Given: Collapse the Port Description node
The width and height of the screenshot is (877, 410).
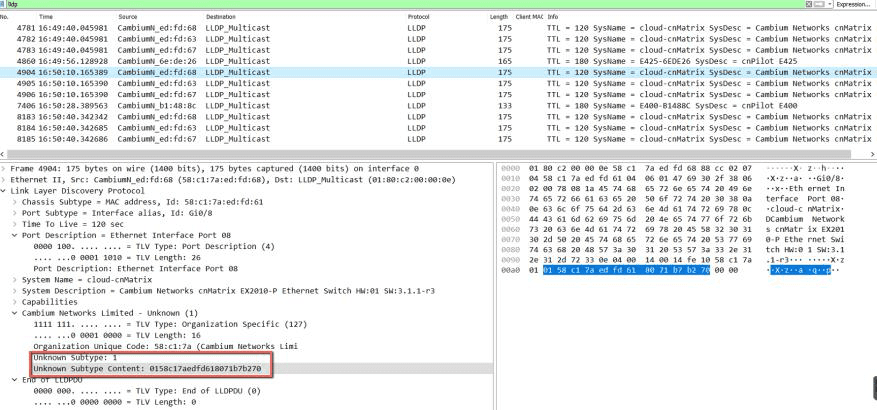Looking at the screenshot, I should [x=15, y=235].
